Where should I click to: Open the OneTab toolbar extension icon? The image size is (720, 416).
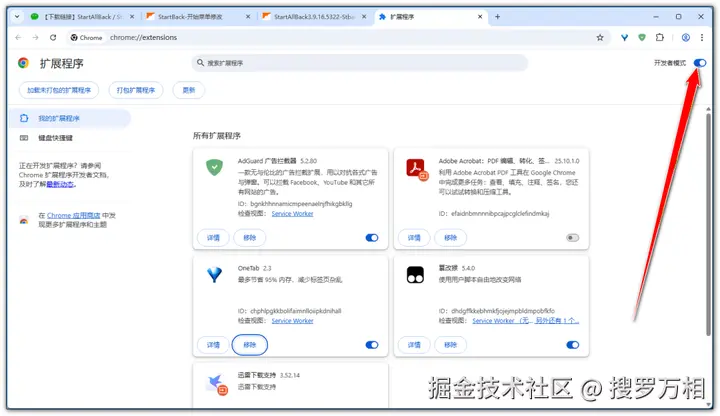point(624,38)
